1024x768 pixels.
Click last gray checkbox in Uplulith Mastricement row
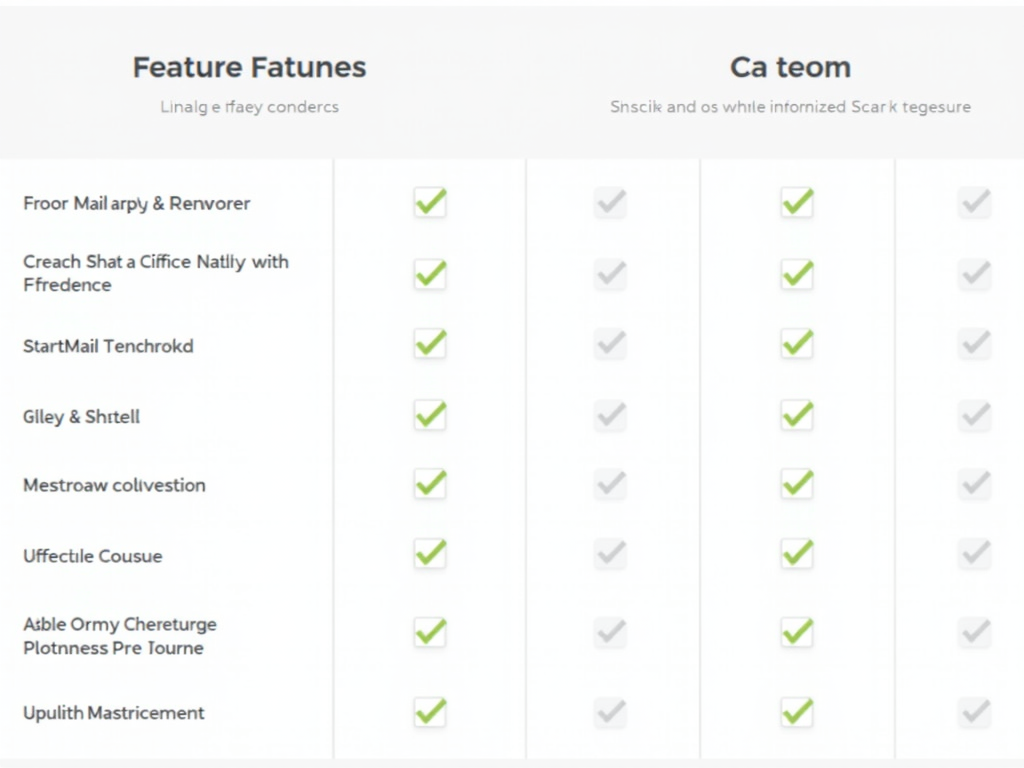[974, 712]
